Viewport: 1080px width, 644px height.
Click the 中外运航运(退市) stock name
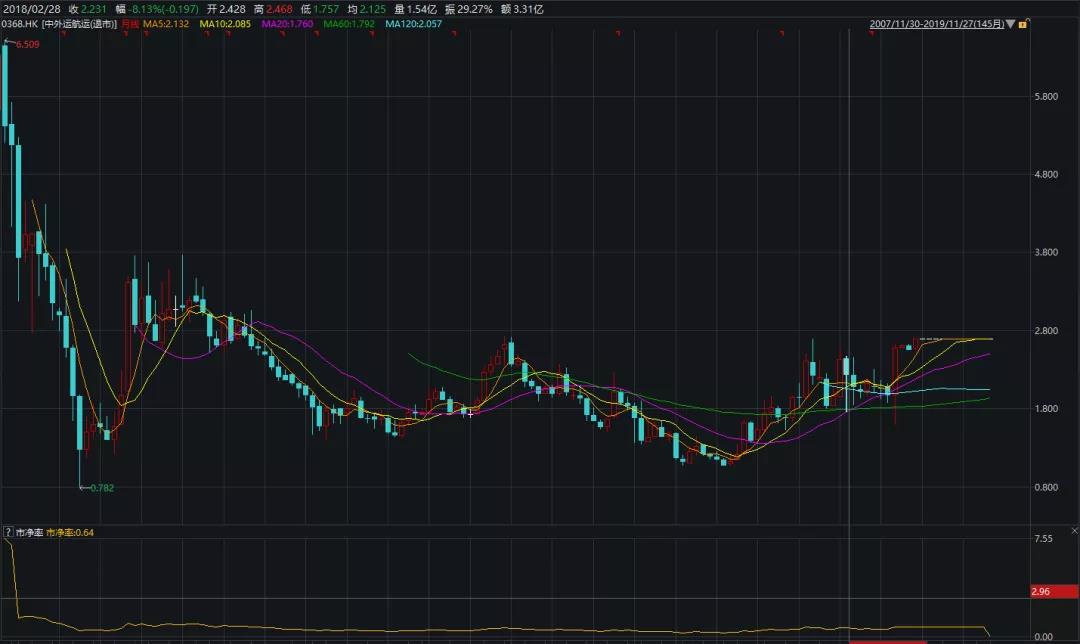(80, 23)
